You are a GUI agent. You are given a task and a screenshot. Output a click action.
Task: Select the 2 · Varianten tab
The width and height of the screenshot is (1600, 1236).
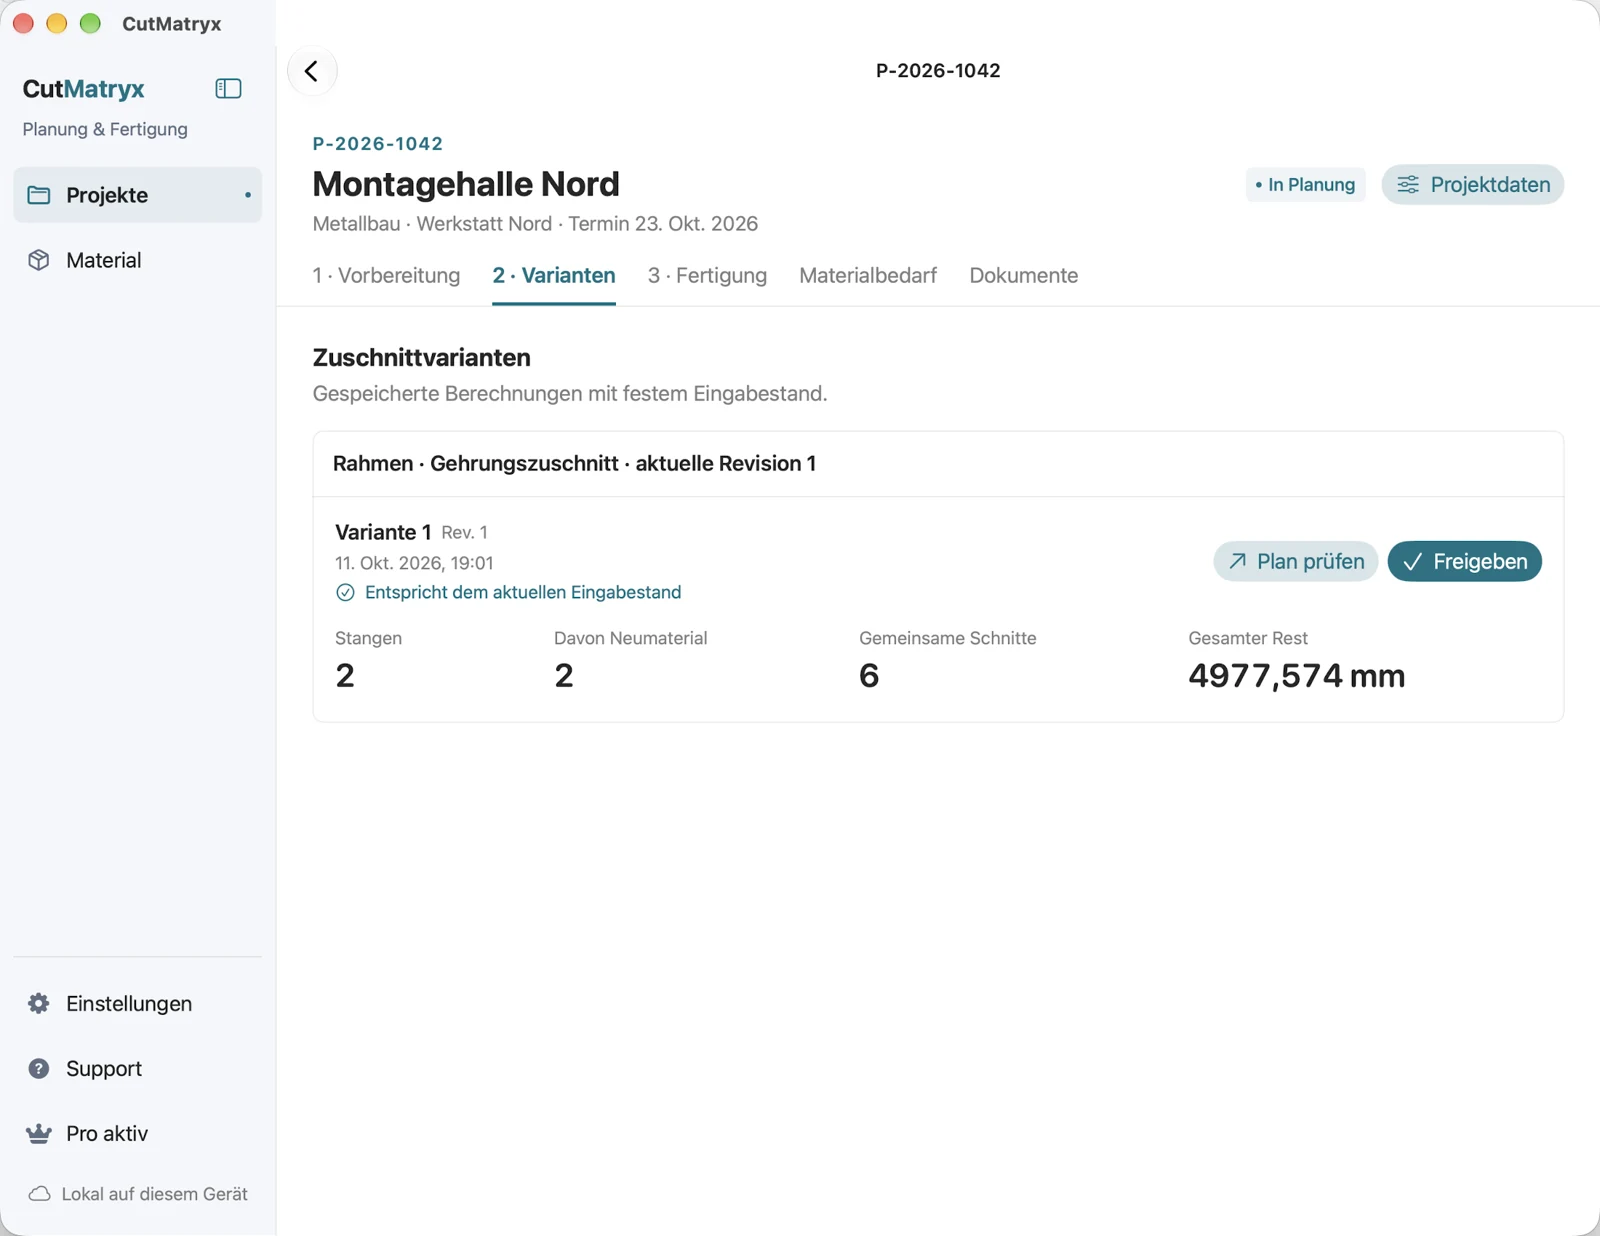tap(554, 276)
